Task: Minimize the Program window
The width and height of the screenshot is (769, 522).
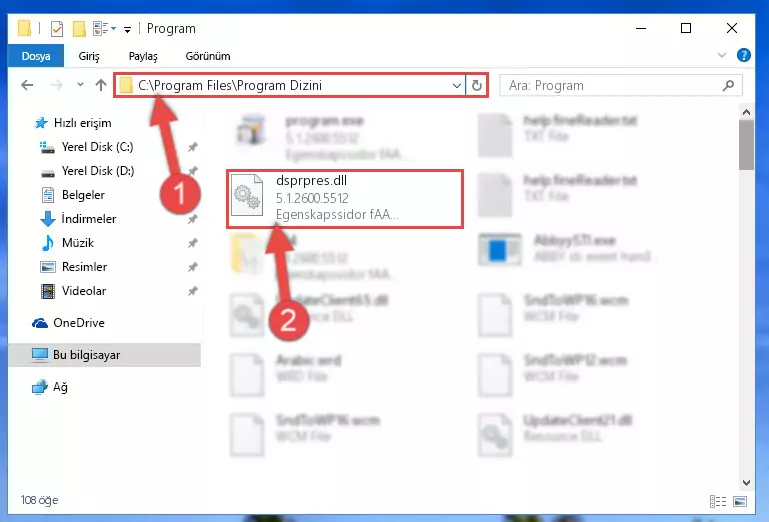Action: [641, 28]
